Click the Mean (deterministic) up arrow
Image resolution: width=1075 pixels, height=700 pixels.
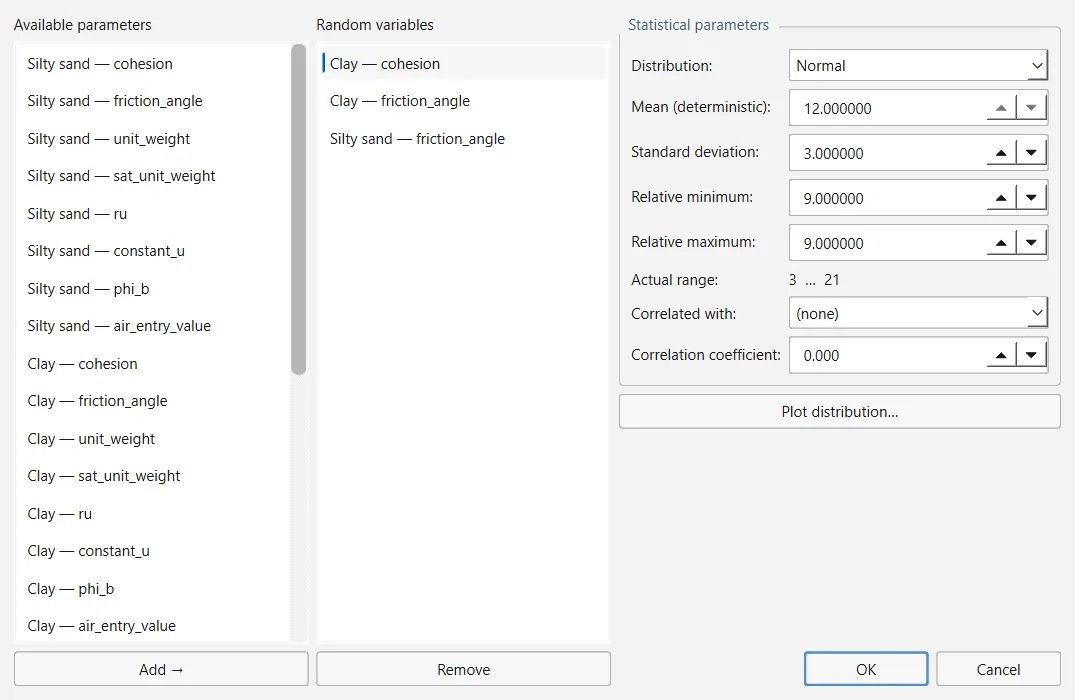[1001, 108]
